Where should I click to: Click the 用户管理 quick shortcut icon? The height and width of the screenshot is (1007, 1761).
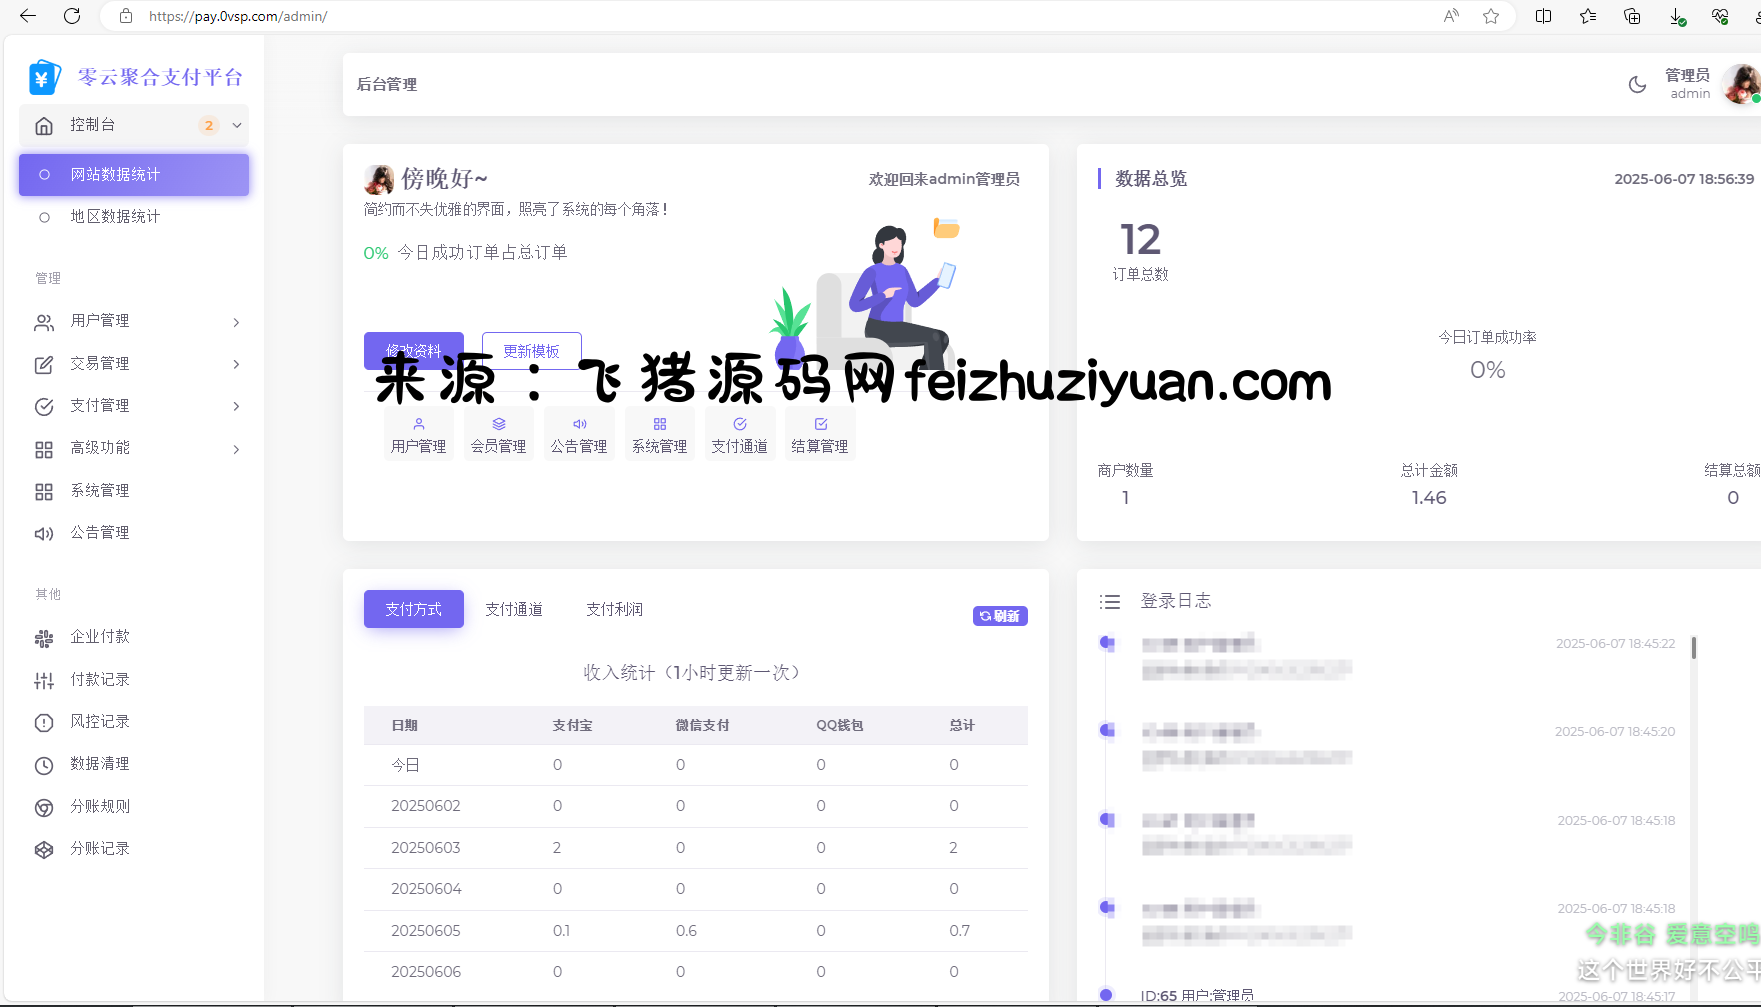pos(419,425)
